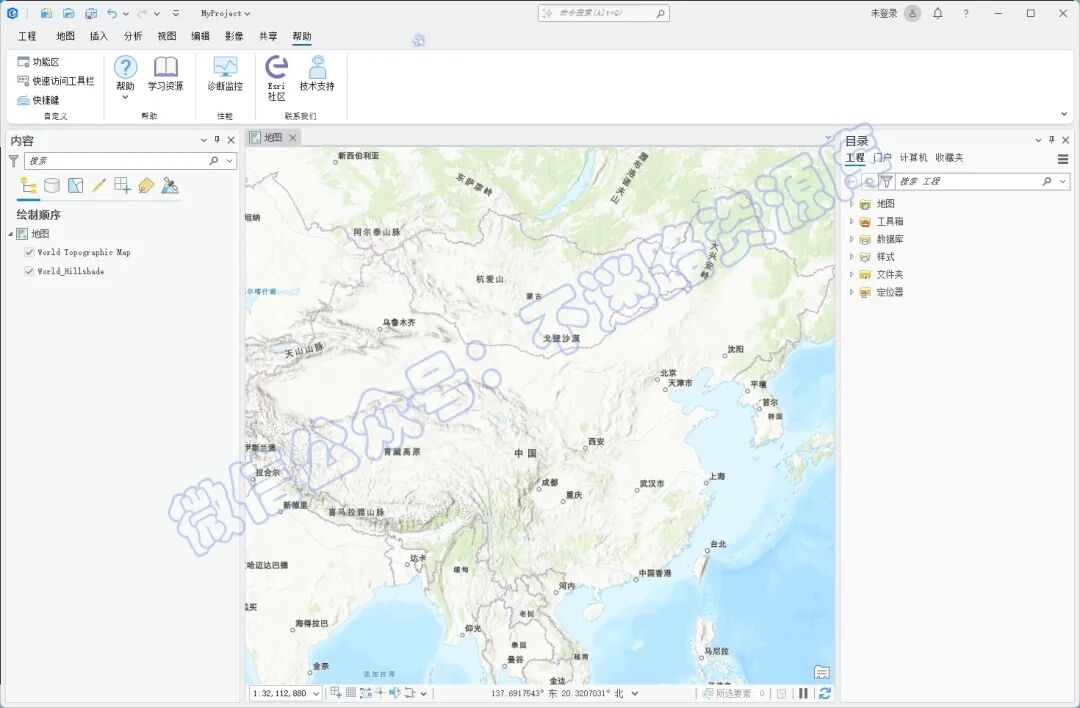Open the notifications bell icon
This screenshot has height=708, width=1080.
click(x=937, y=13)
